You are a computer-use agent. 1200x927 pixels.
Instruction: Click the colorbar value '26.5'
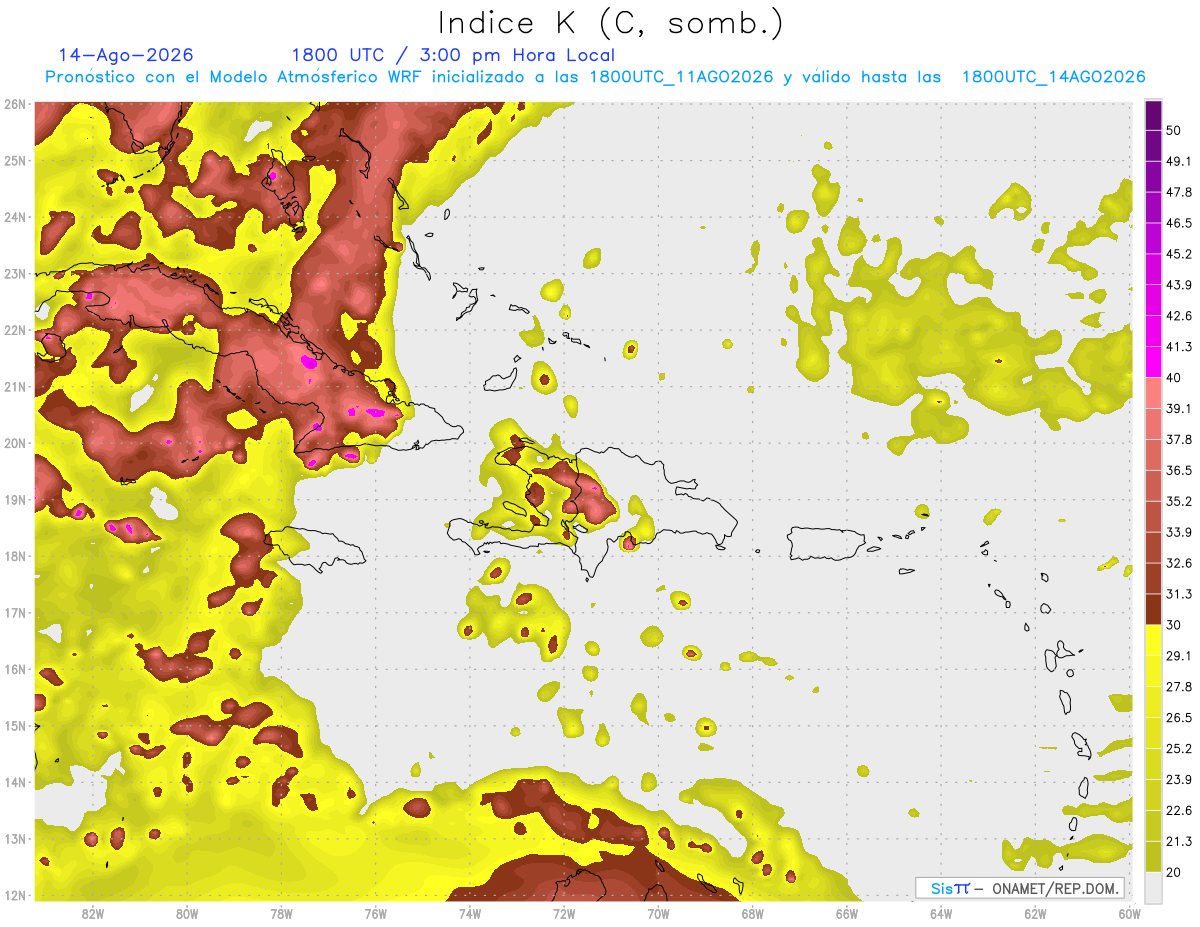1178,718
